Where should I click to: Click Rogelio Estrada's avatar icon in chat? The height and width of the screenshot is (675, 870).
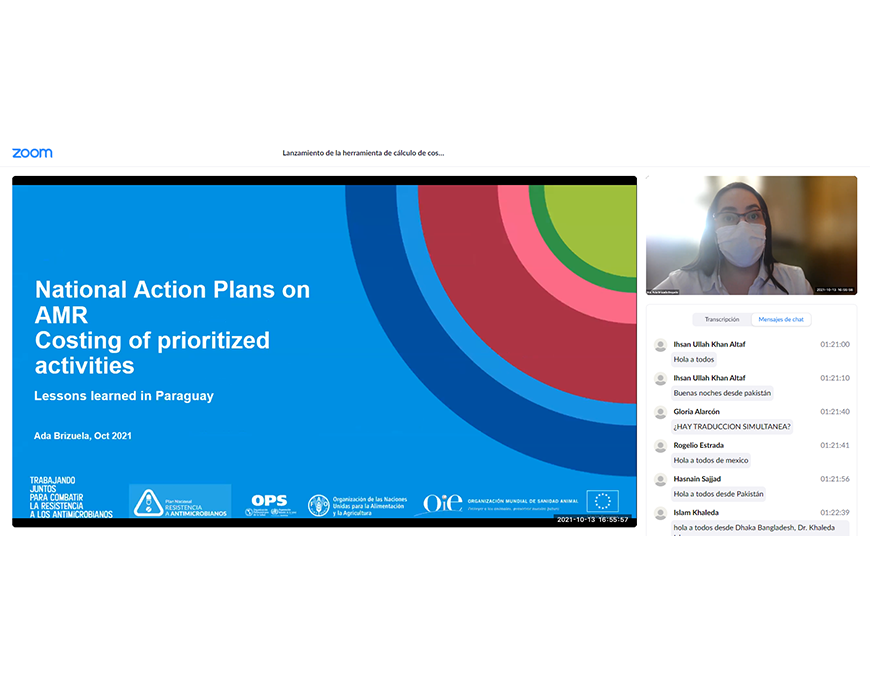[x=660, y=446]
